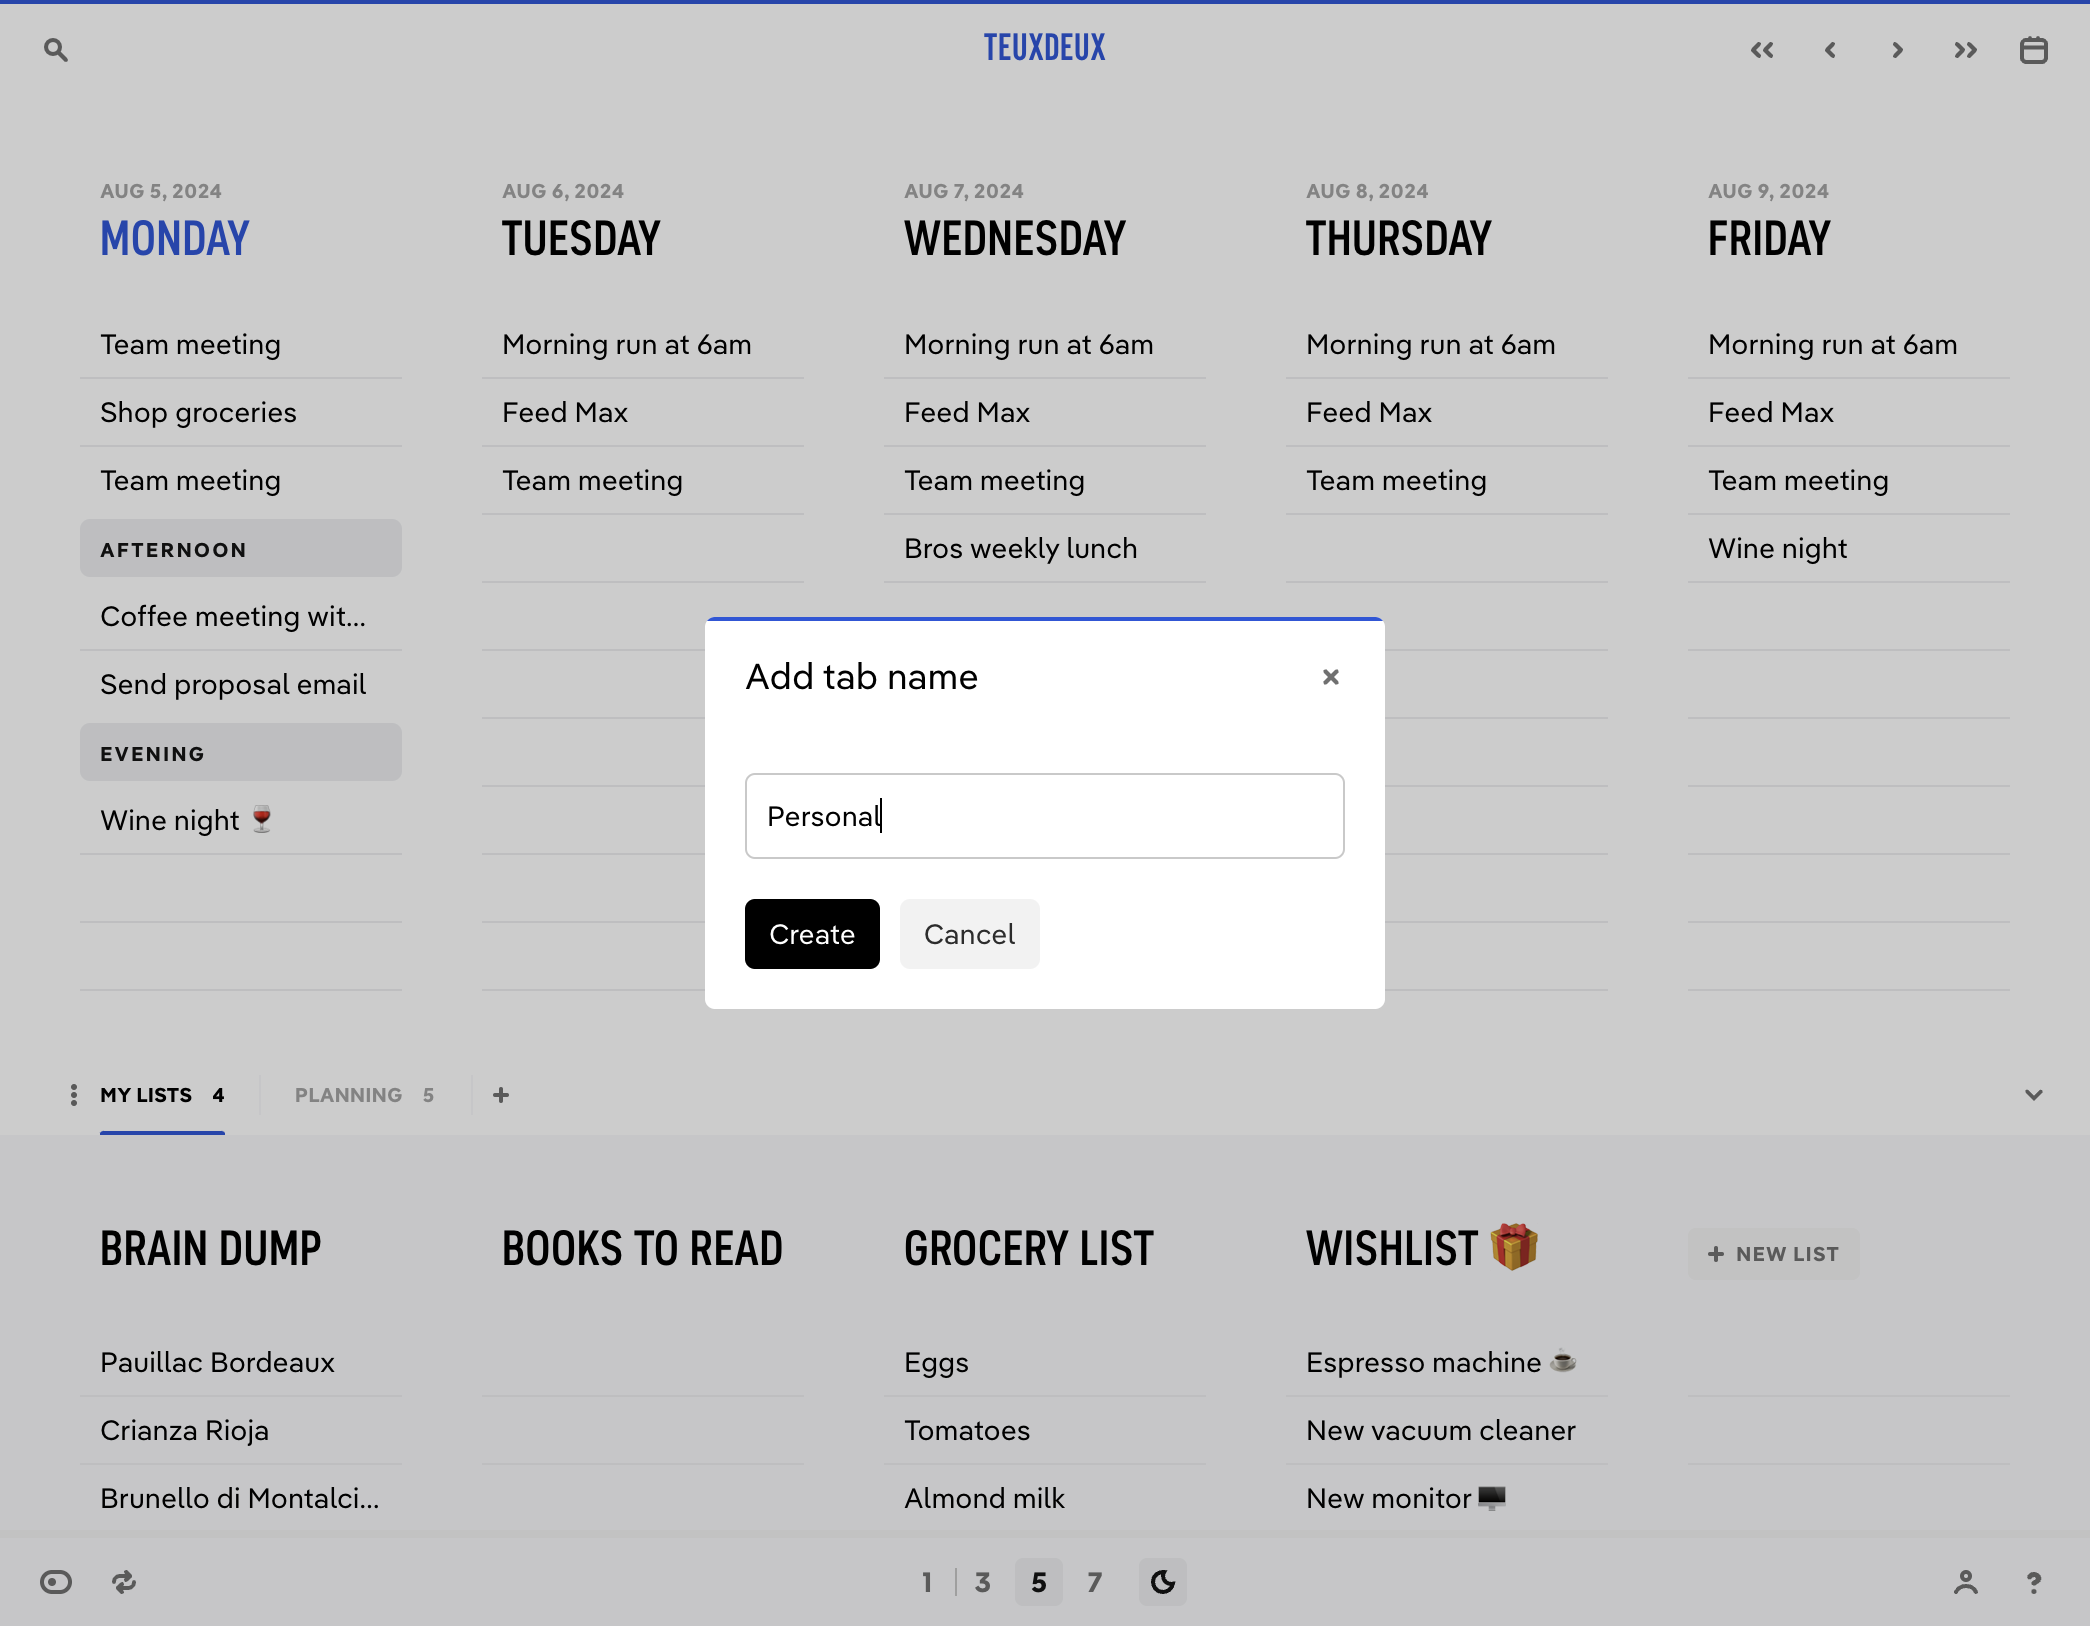The height and width of the screenshot is (1626, 2090).
Task: Show 3 day column view
Action: click(983, 1582)
